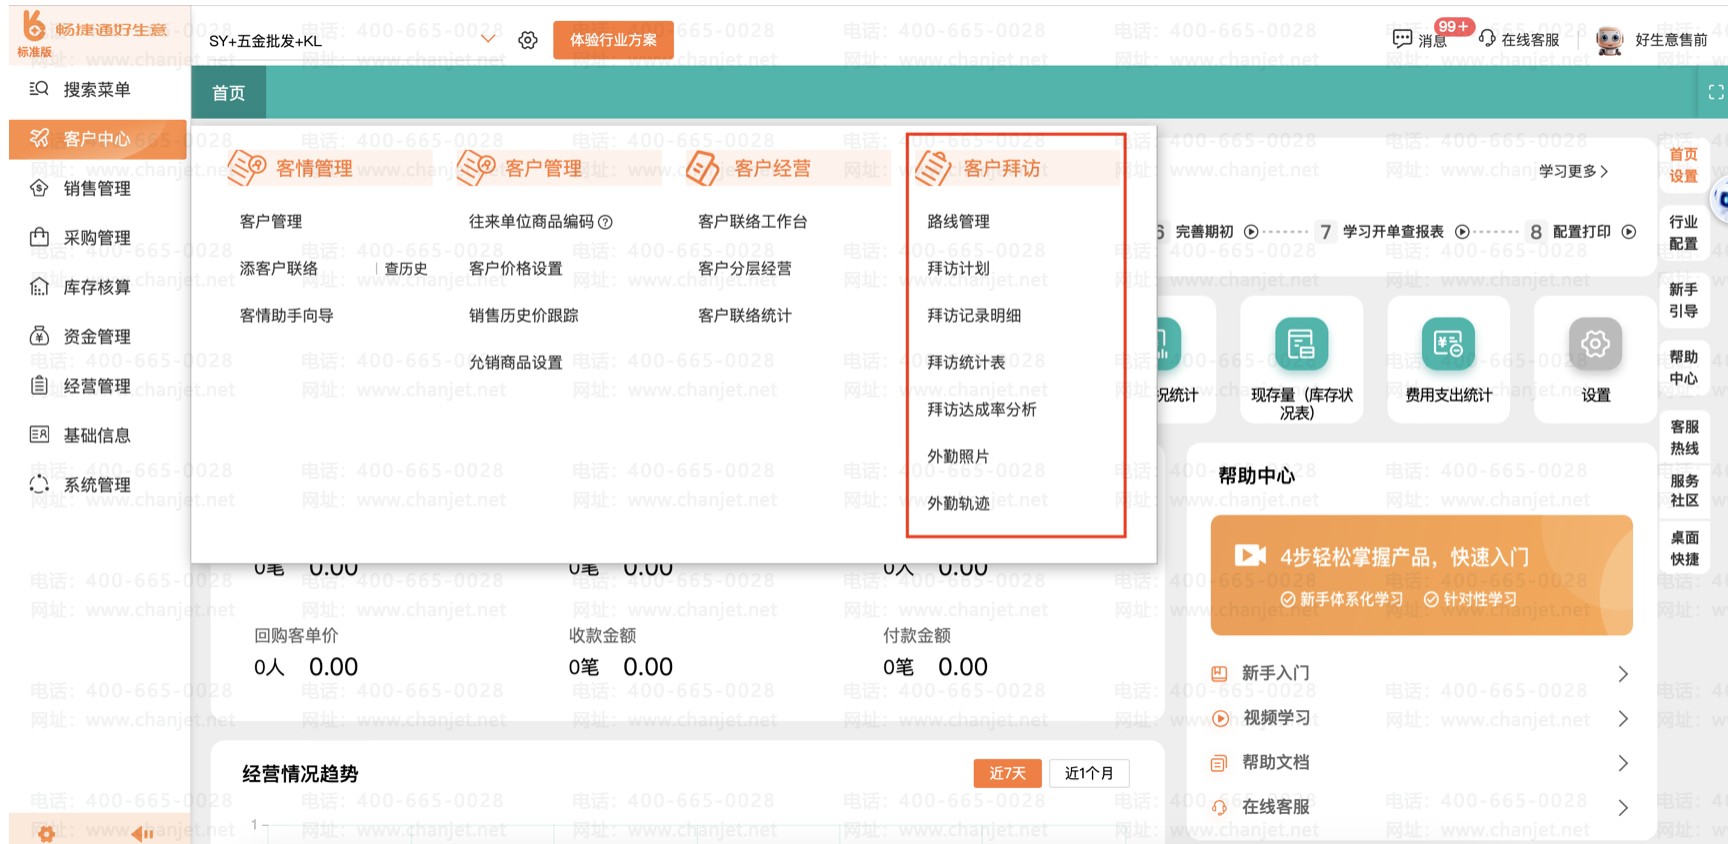Image resolution: width=1728 pixels, height=844 pixels.
Task: Click the 查历史 link
Action: [406, 269]
